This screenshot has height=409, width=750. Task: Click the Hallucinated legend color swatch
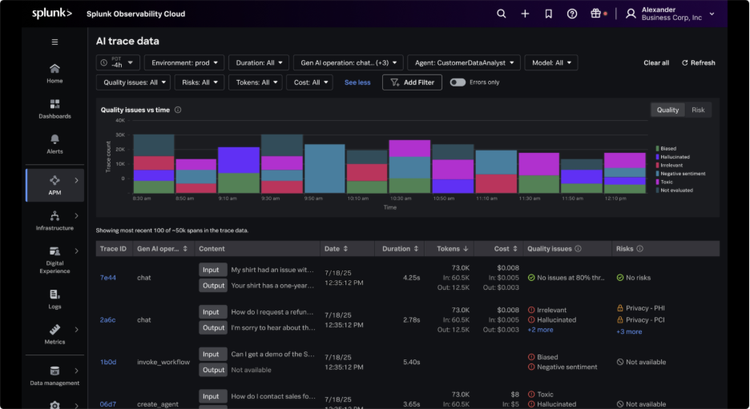[657, 157]
